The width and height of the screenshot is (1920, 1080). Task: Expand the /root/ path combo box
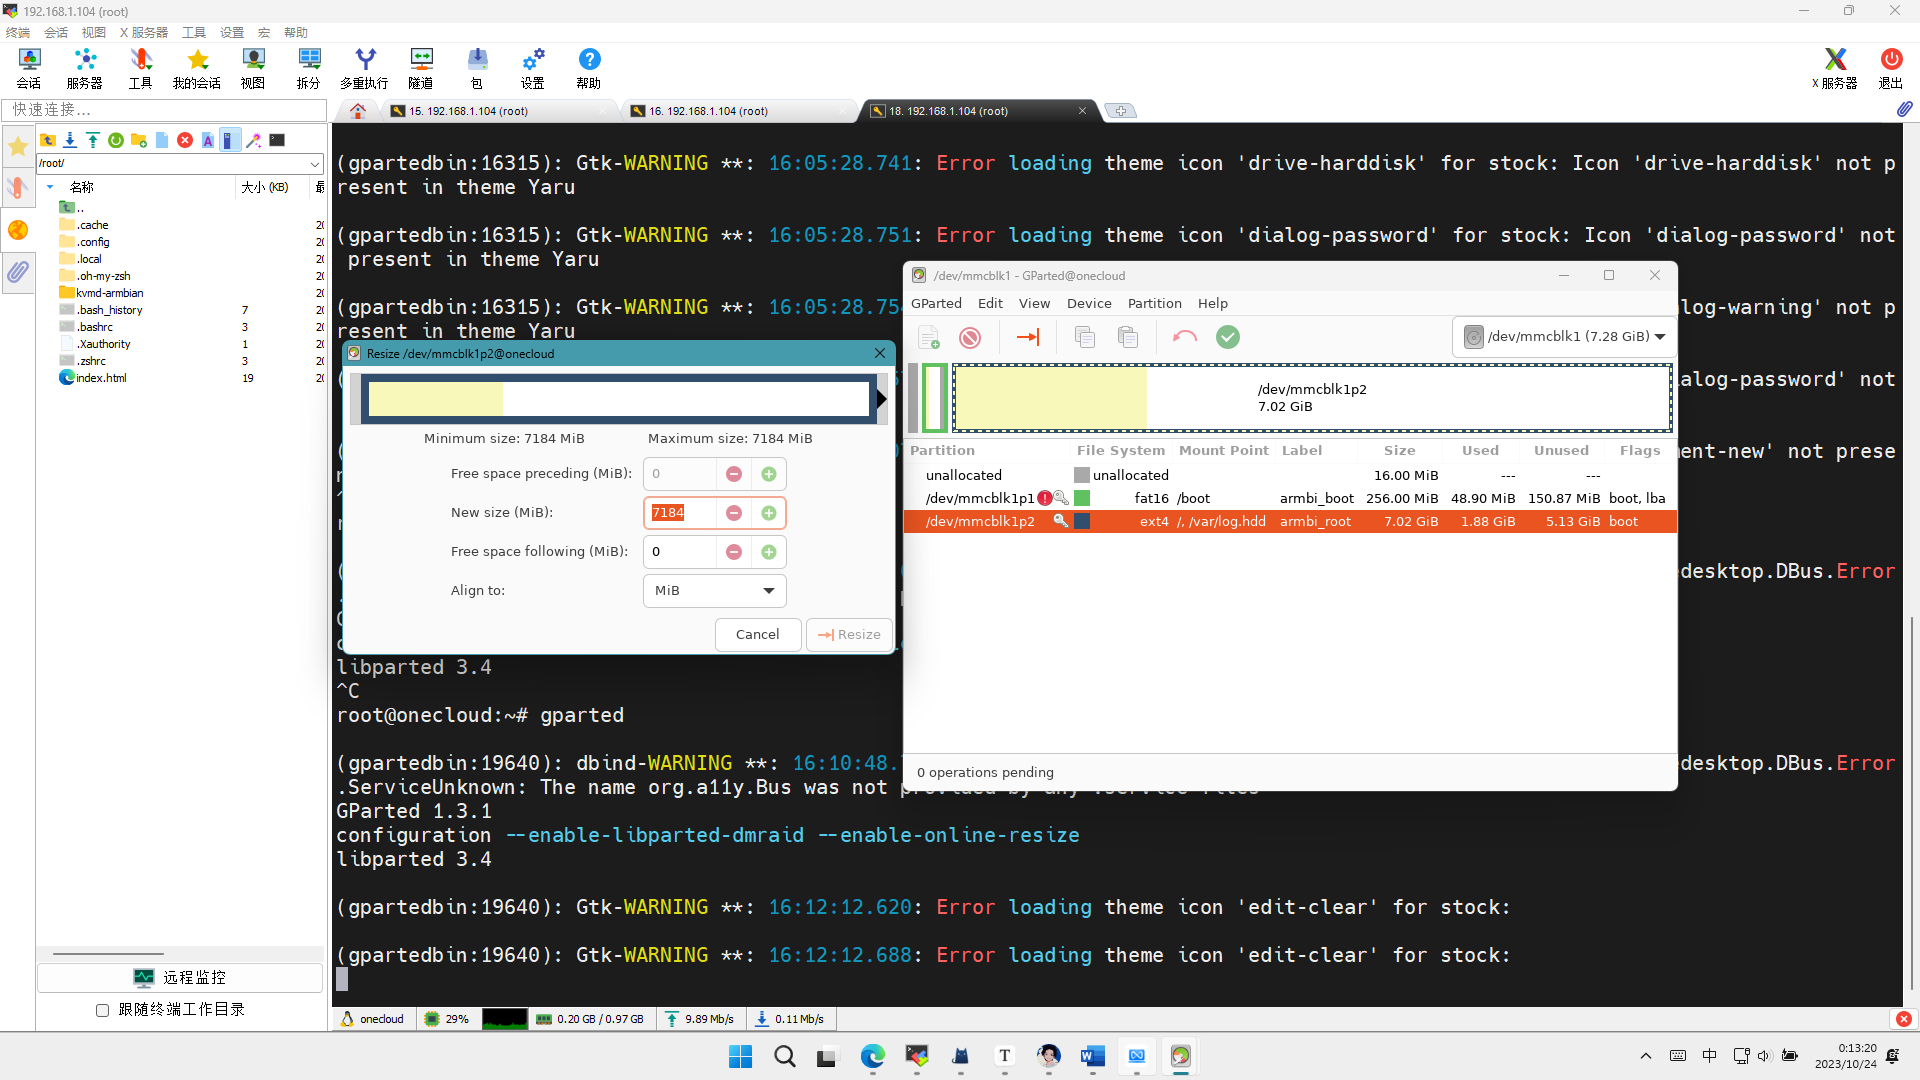pyautogui.click(x=315, y=163)
